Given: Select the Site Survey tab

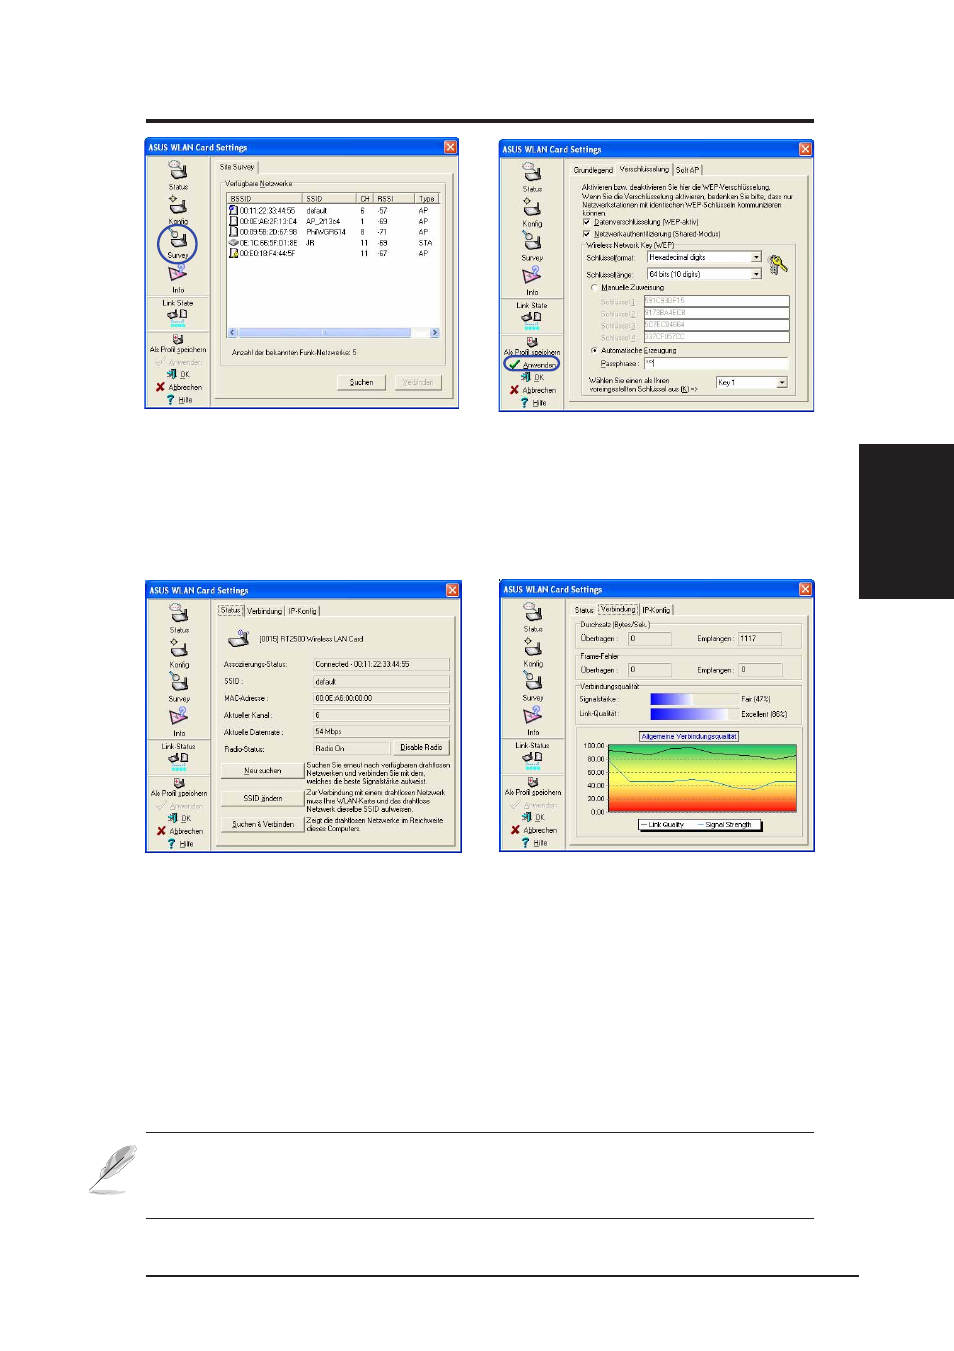Looking at the screenshot, I should [x=237, y=167].
